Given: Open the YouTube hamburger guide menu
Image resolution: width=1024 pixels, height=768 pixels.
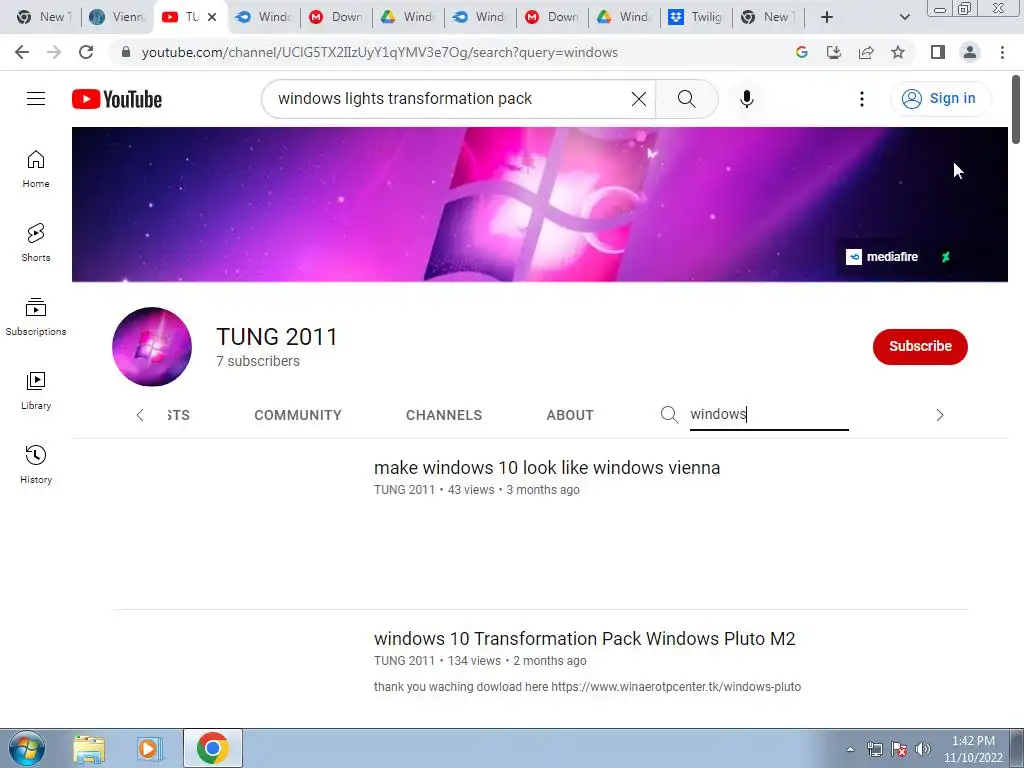Looking at the screenshot, I should 36,99.
